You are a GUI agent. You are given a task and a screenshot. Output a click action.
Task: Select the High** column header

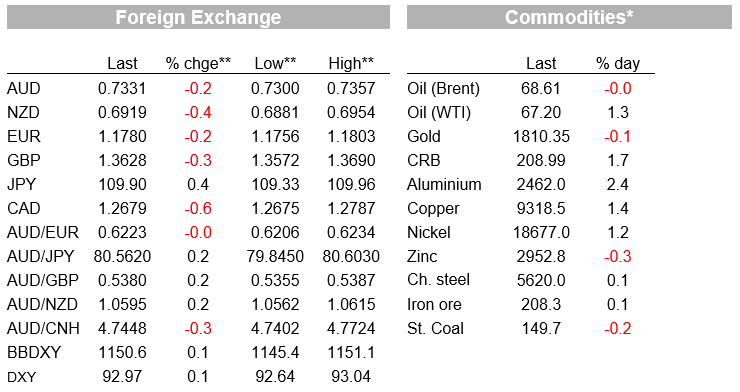[351, 63]
